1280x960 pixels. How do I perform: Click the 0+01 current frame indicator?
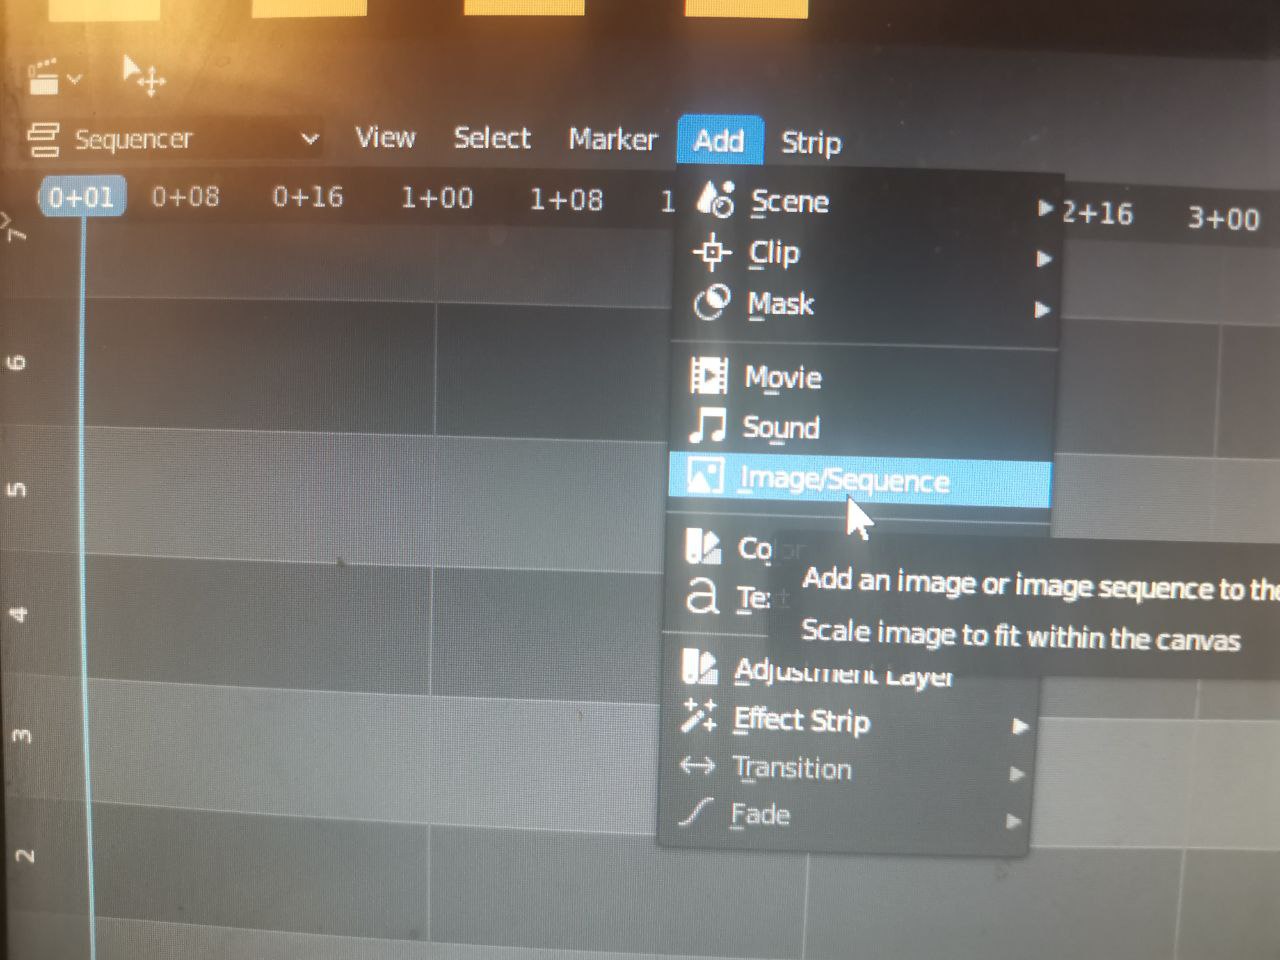click(81, 197)
